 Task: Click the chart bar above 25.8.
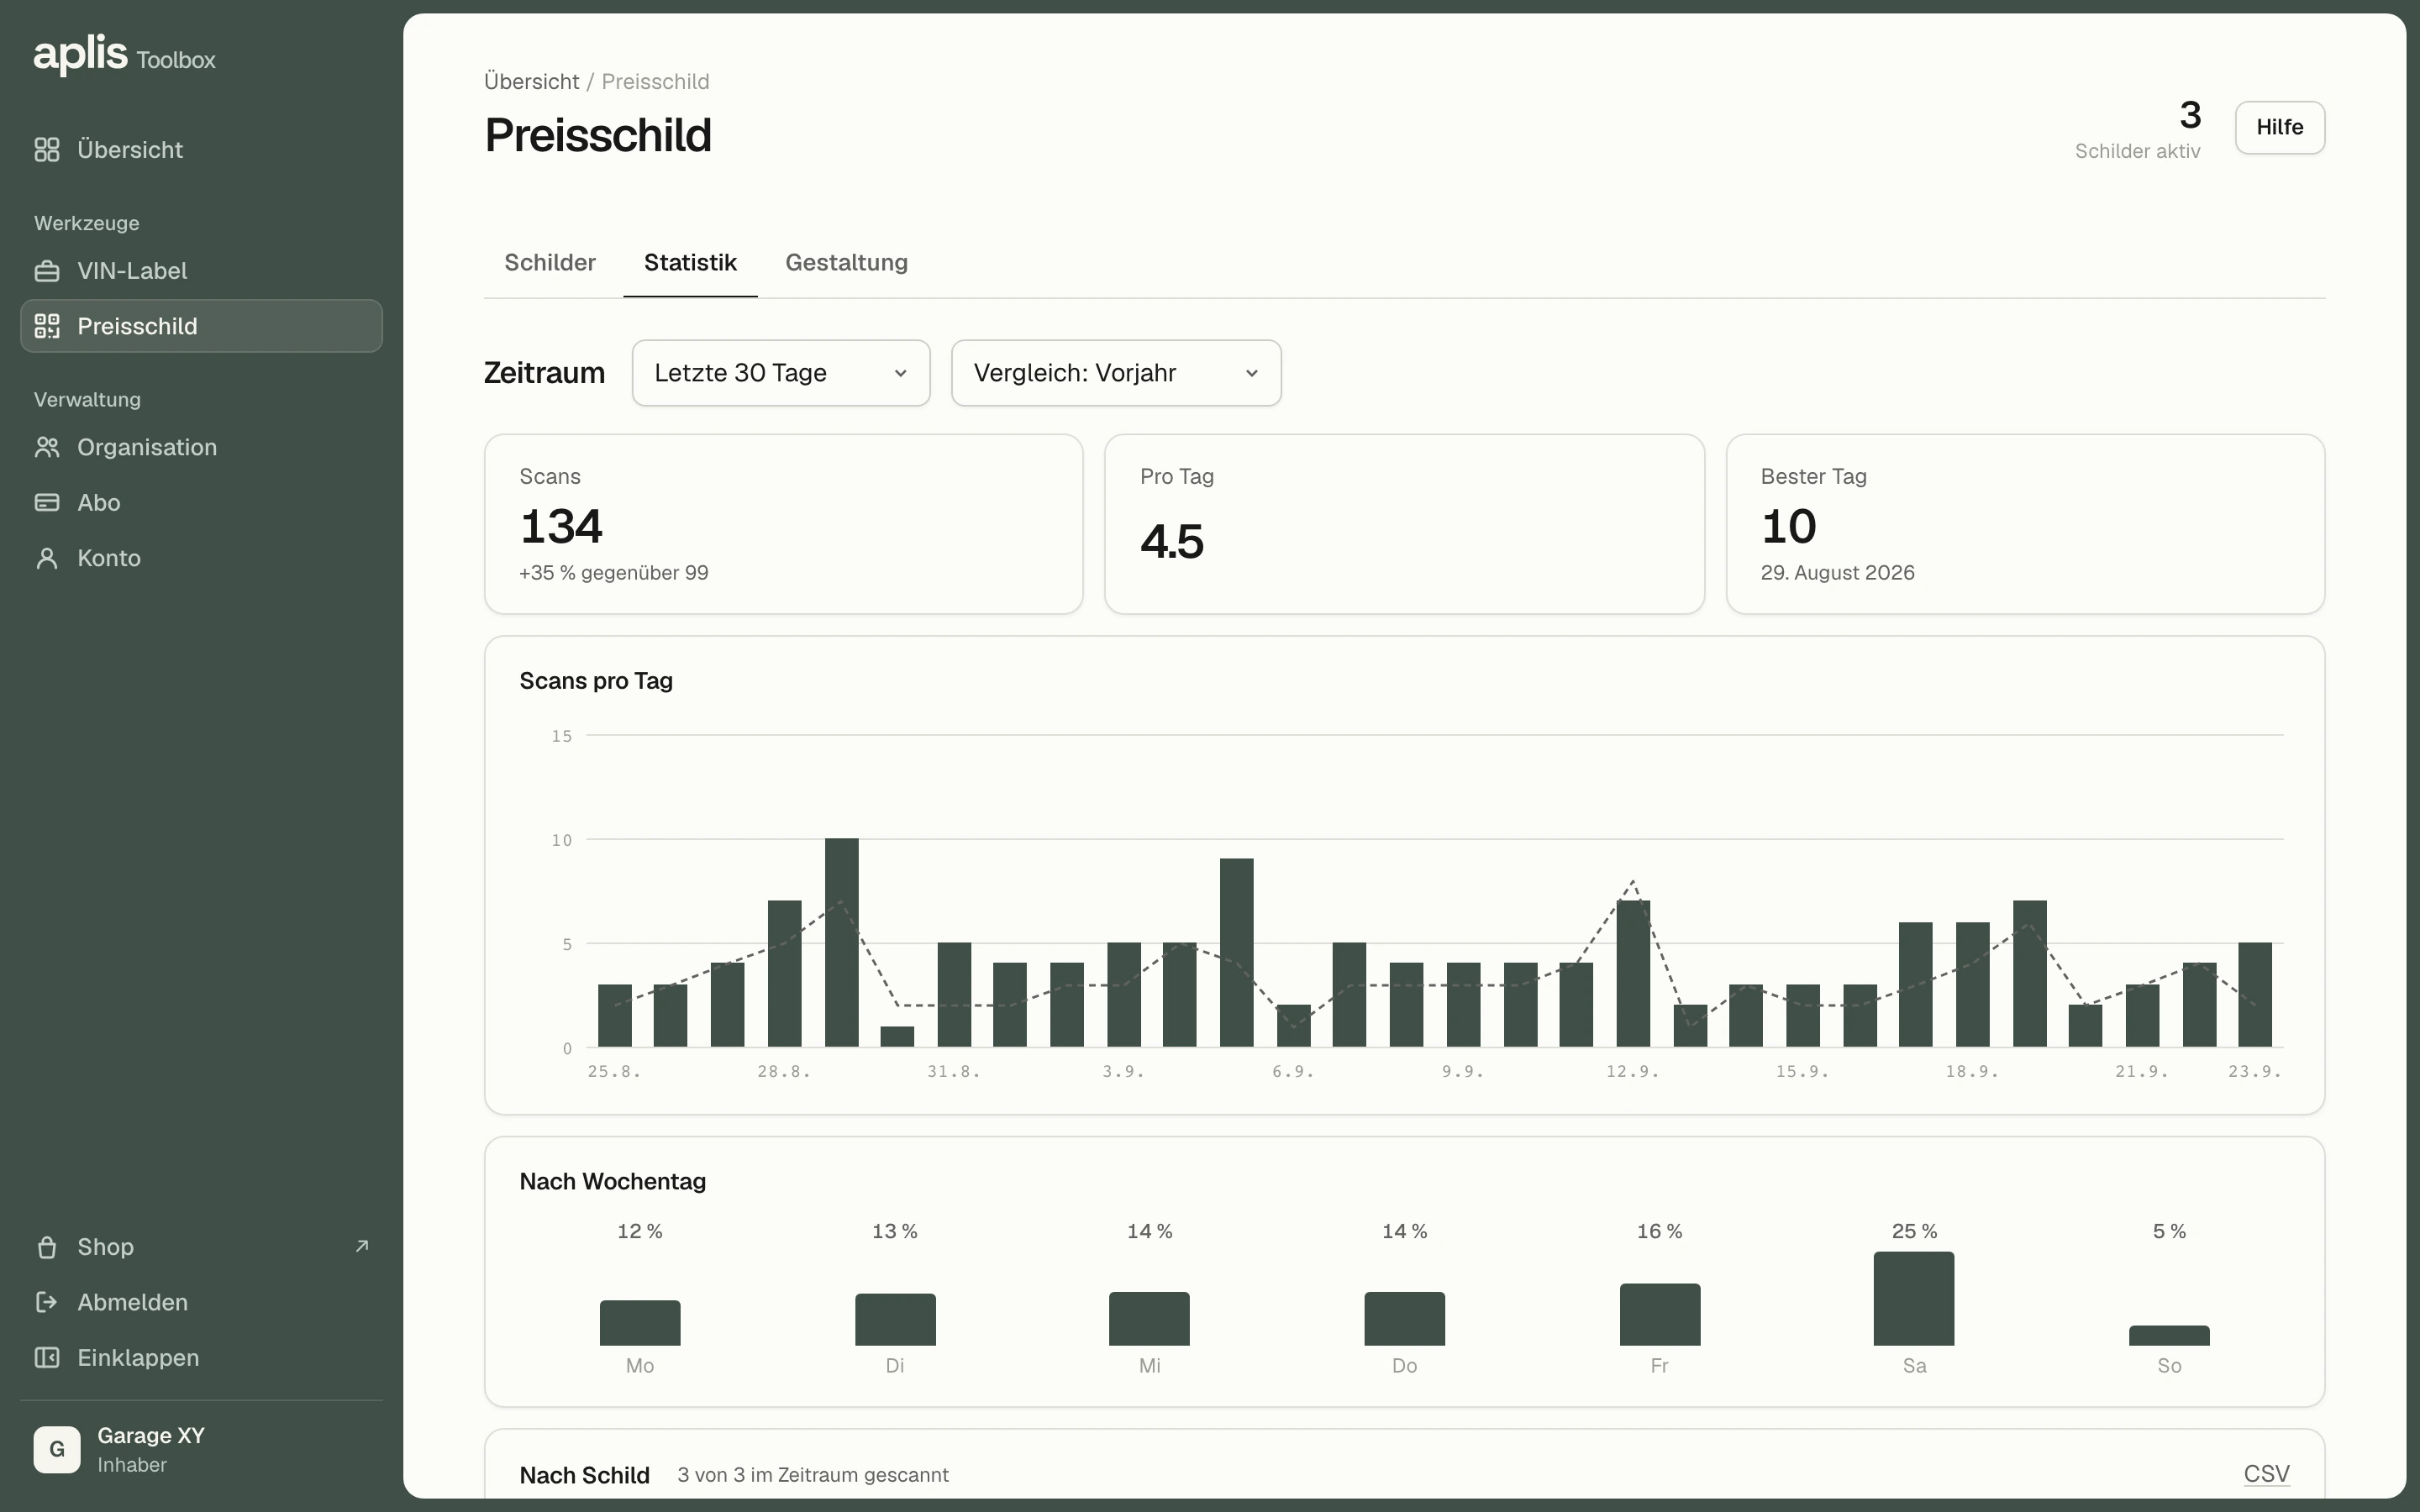point(614,1015)
